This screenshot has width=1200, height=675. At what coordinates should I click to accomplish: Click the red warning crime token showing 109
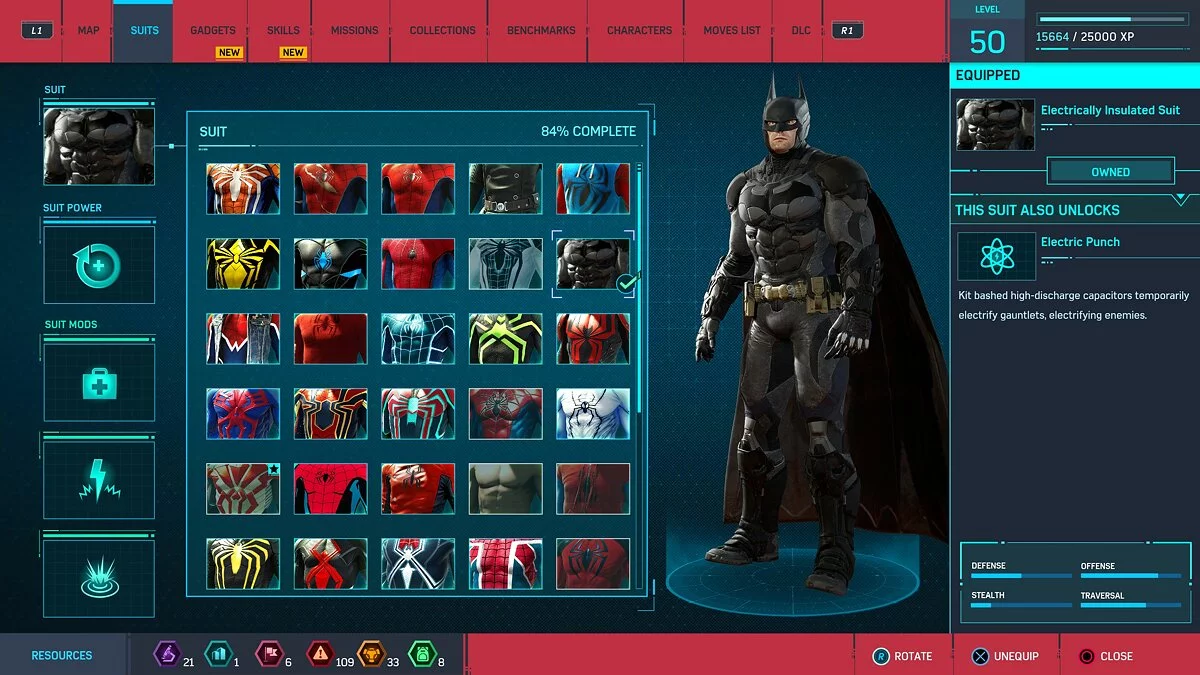pos(319,654)
